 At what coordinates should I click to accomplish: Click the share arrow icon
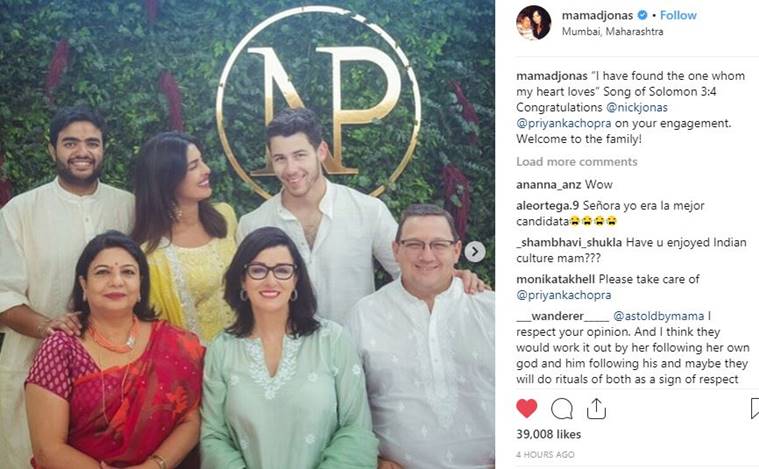596,408
